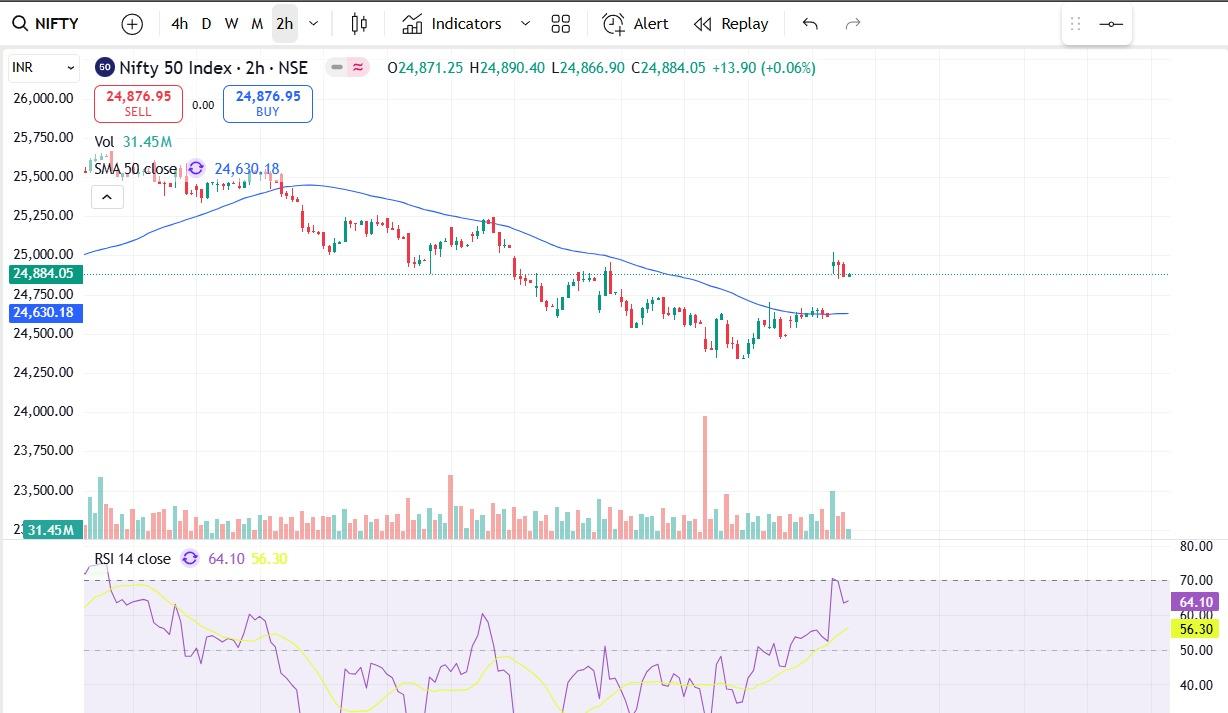Click the purple 64.10 RSI value label

tap(1196, 602)
